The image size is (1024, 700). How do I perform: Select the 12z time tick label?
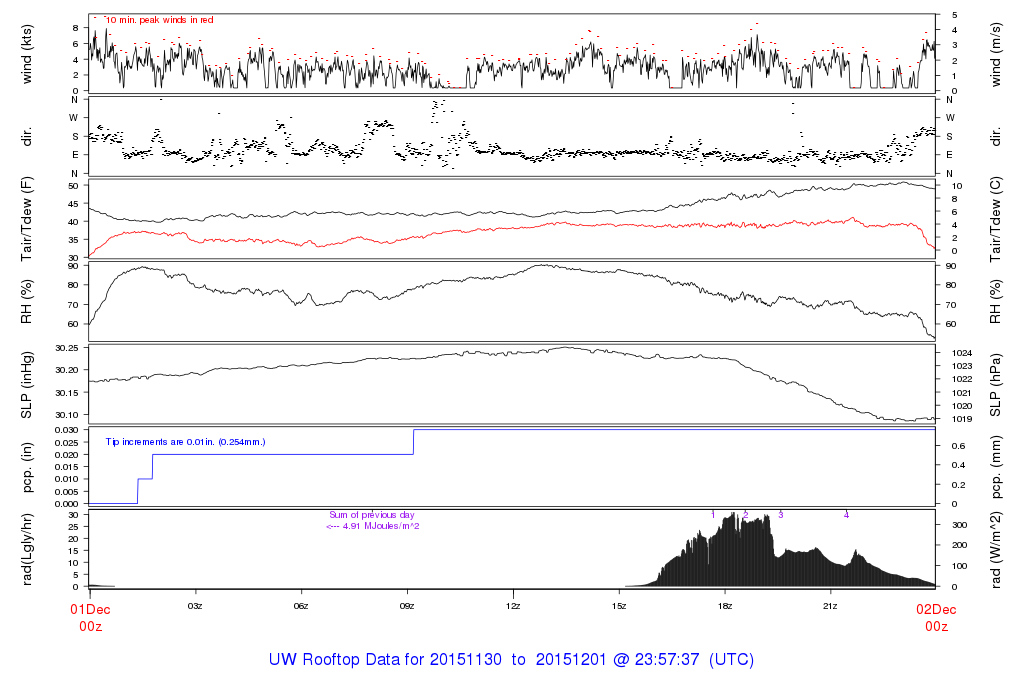[x=513, y=606]
